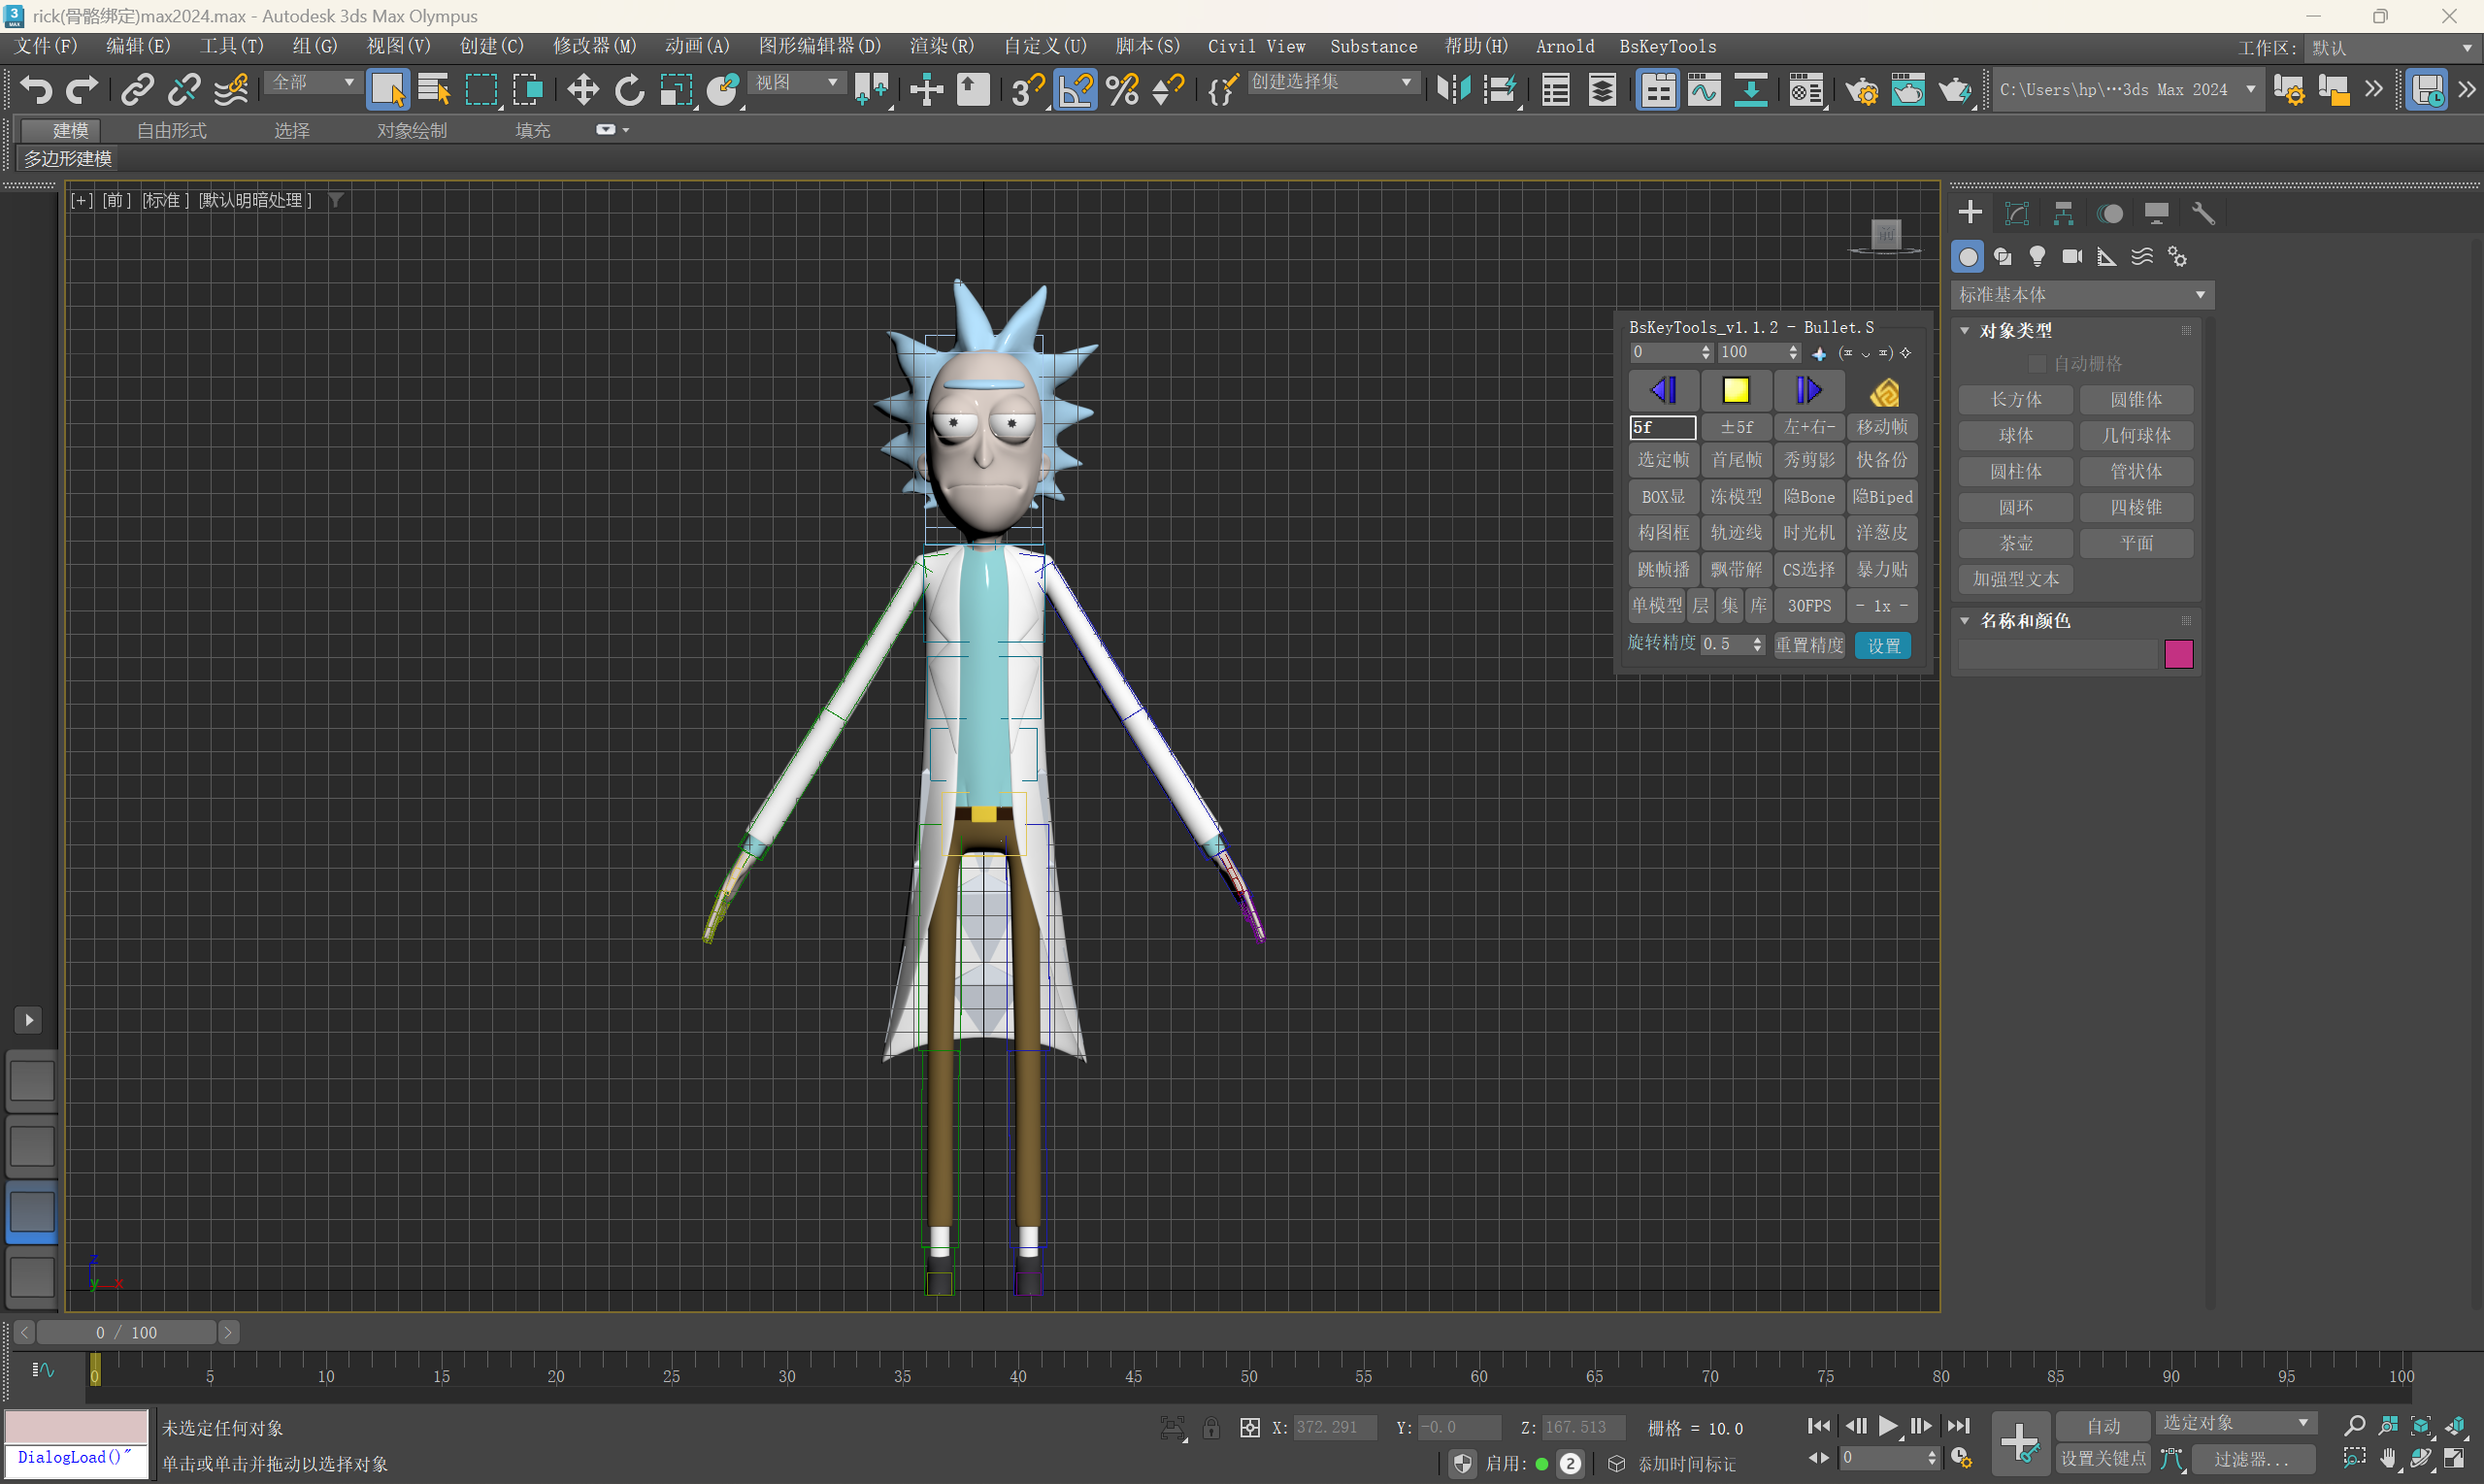The width and height of the screenshot is (2484, 1484).
Task: Toggle the 3D Snaps icon
Action: [x=1027, y=90]
